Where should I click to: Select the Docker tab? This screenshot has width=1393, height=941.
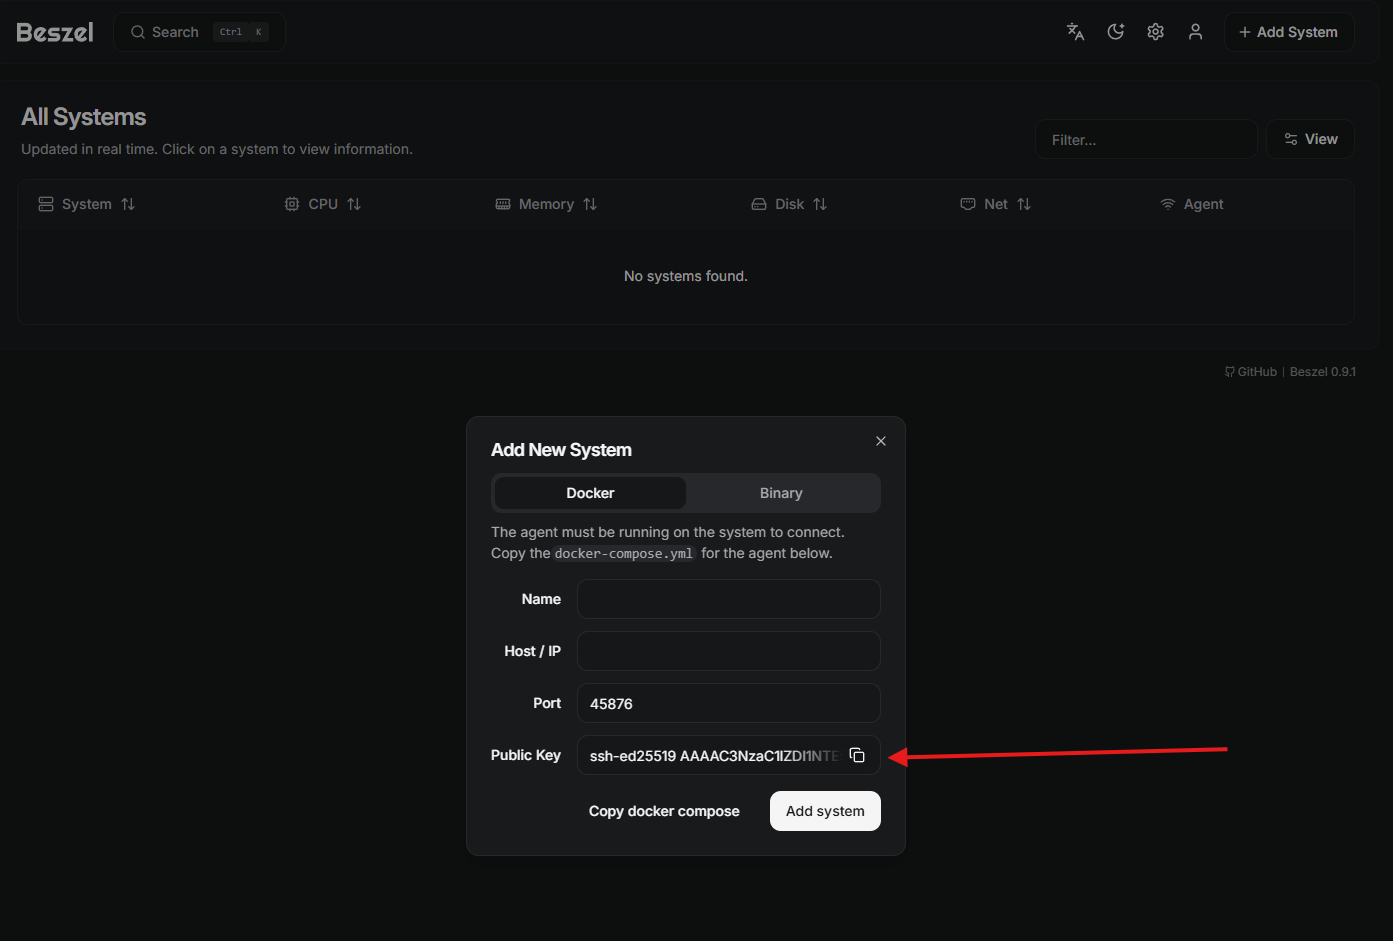pos(590,493)
